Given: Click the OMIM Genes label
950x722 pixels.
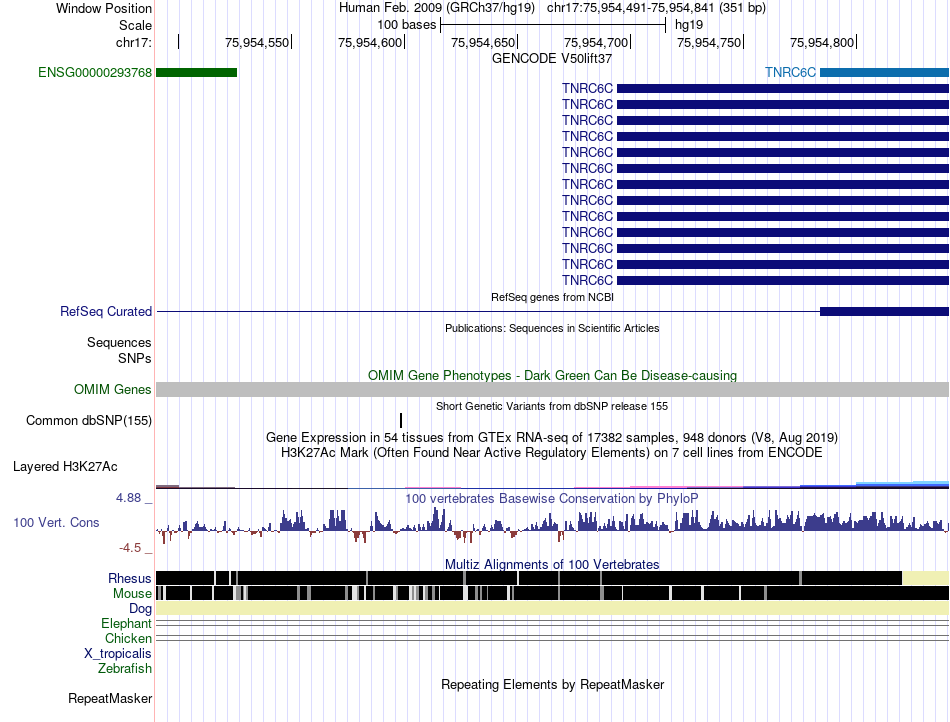Looking at the screenshot, I should (112, 389).
